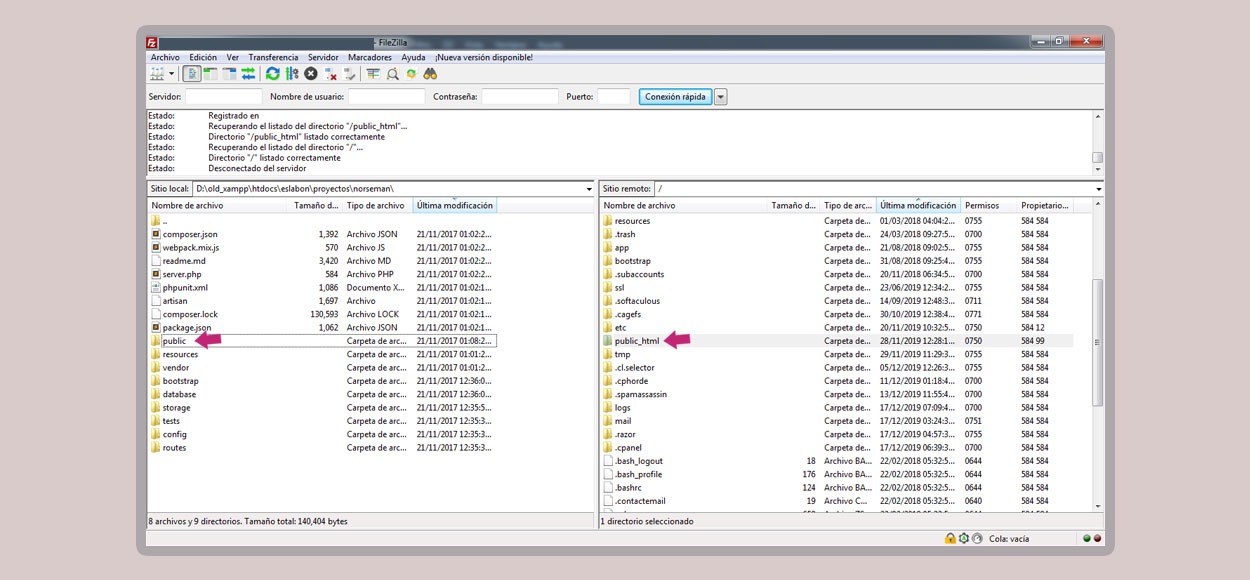Viewport: 1250px width, 580px height.
Task: Reconnect to the last server
Action: pyautogui.click(x=349, y=74)
